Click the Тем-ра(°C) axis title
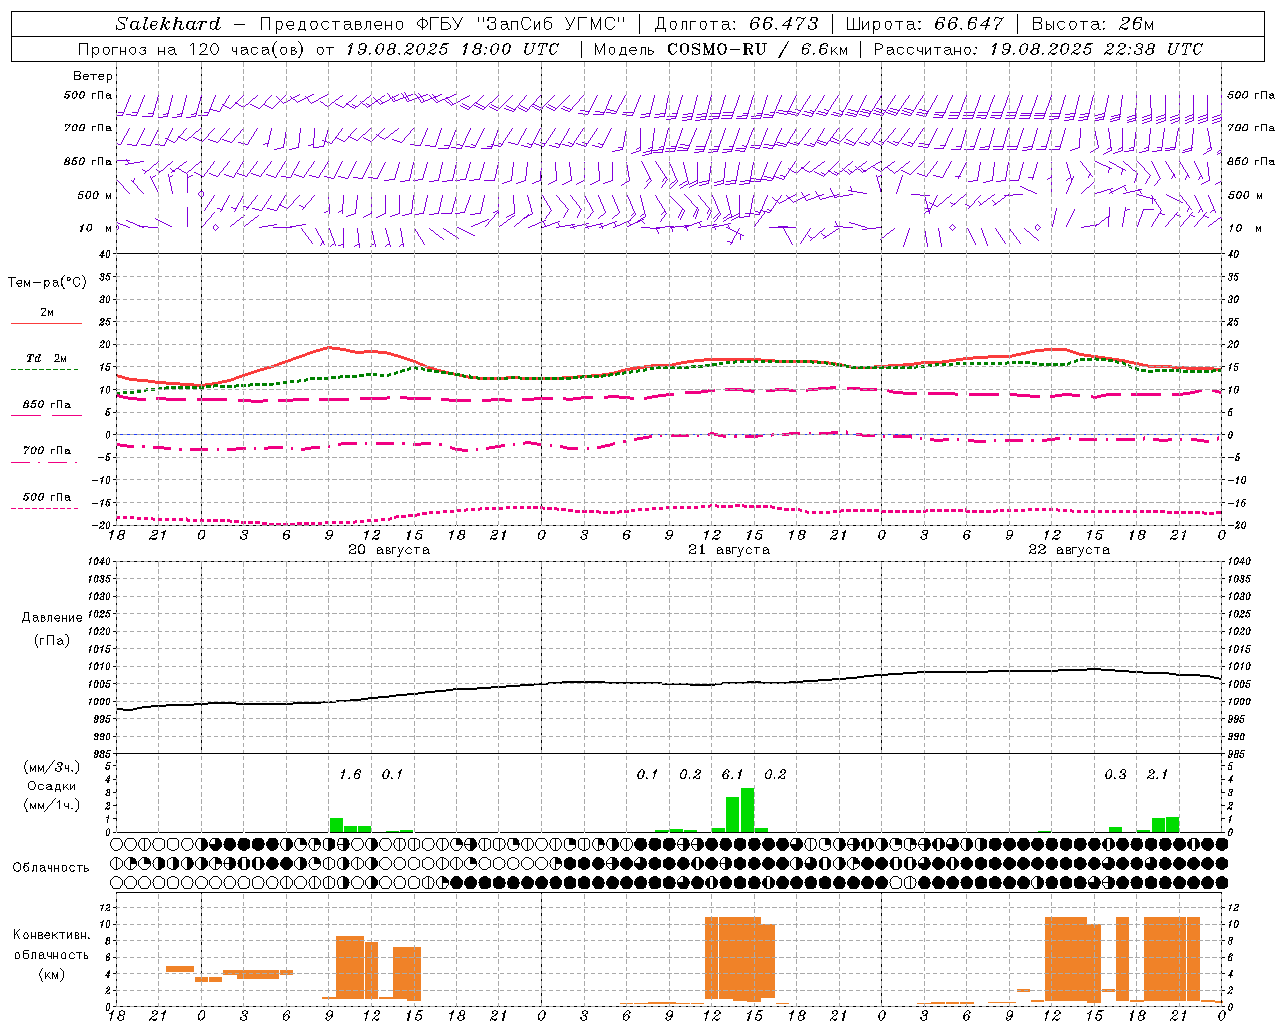Image resolution: width=1280 pixels, height=1024 pixels. click(x=47, y=283)
